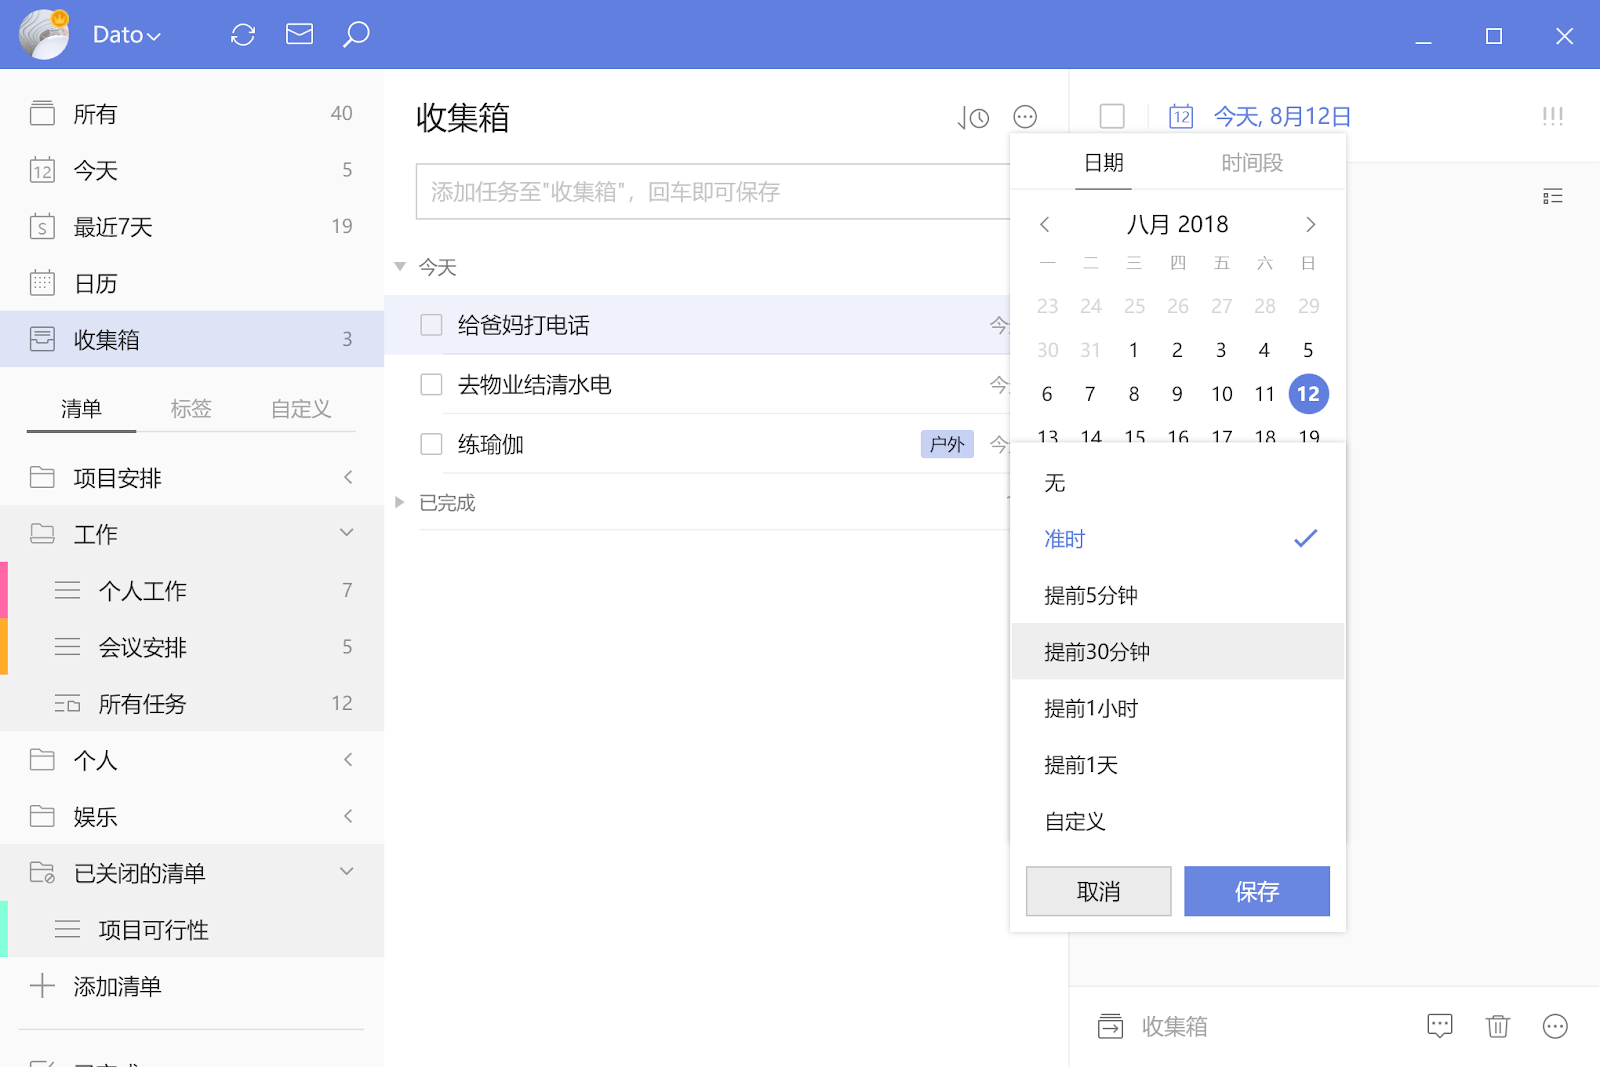The height and width of the screenshot is (1067, 1600).
Task: Collapse the 已关闭的清单 folder
Action: point(347,871)
